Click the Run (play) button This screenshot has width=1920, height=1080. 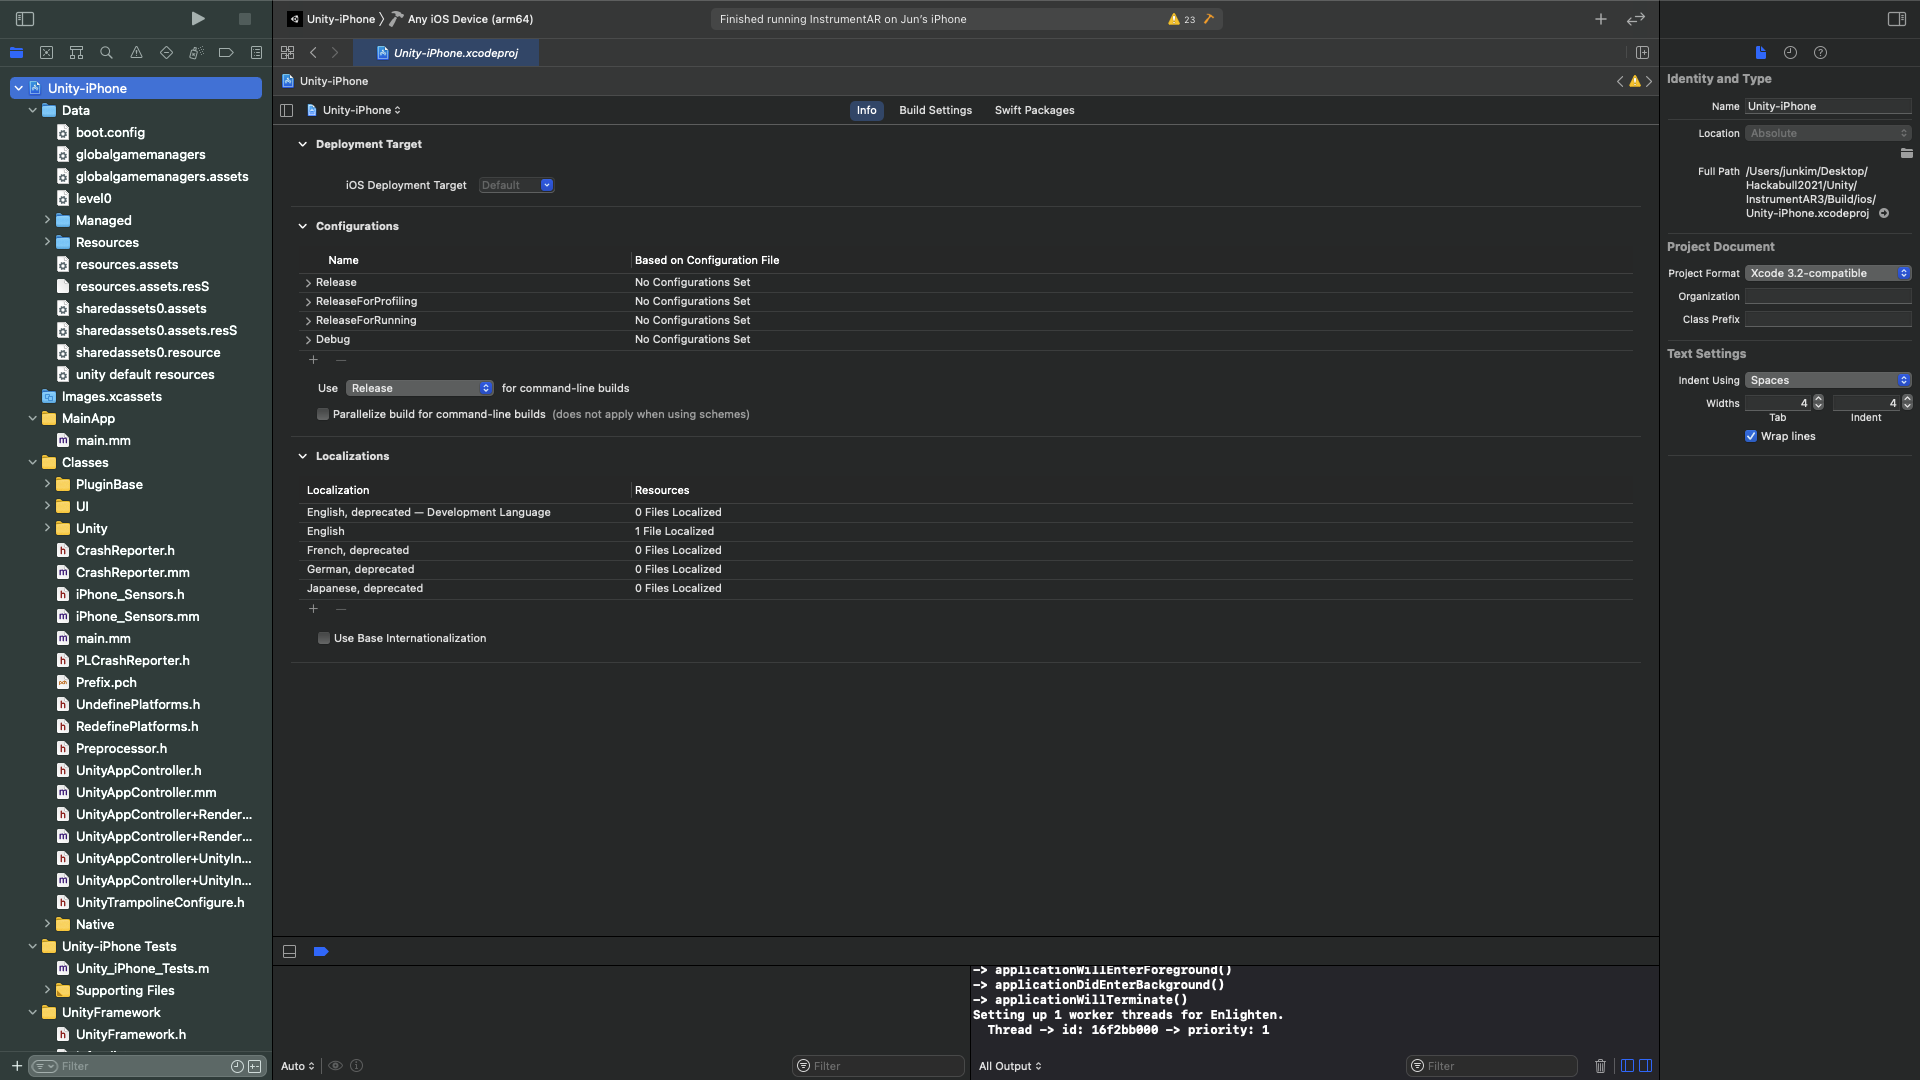click(198, 18)
